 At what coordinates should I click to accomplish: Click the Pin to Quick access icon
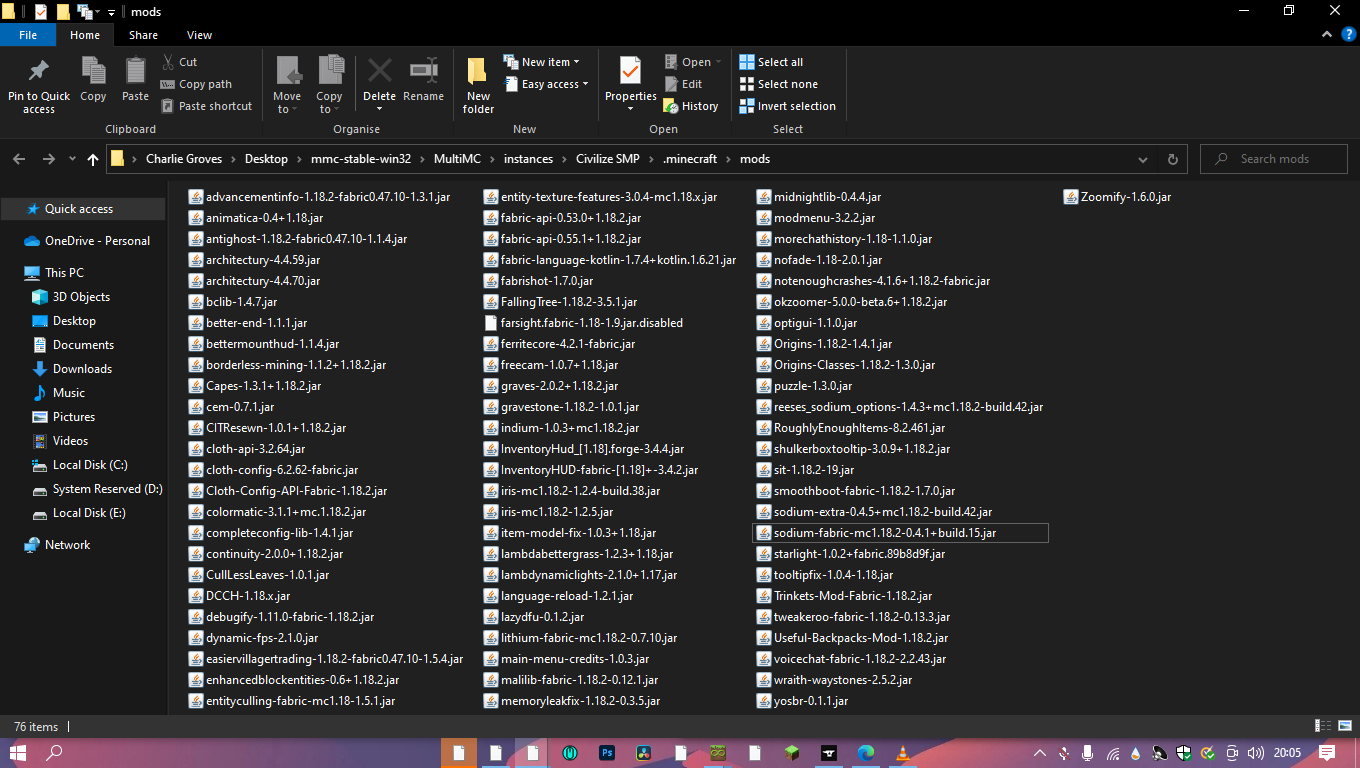(x=39, y=71)
